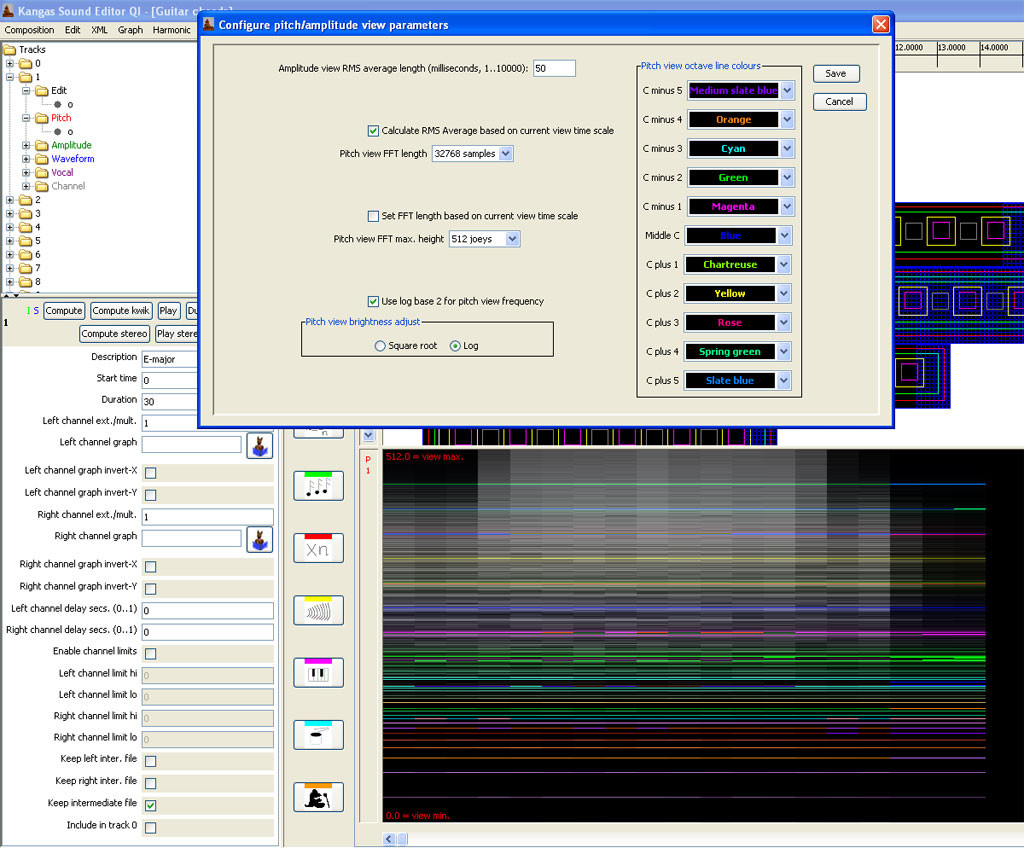
Task: Click the left scroll arrow under pitch view
Action: [x=389, y=839]
